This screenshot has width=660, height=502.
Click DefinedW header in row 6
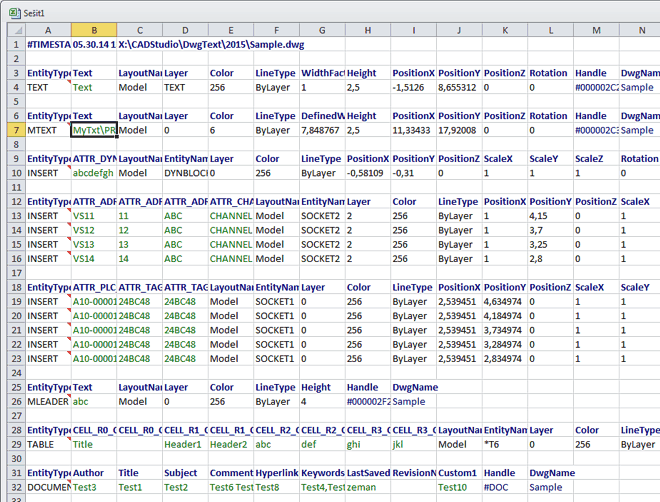(322, 116)
